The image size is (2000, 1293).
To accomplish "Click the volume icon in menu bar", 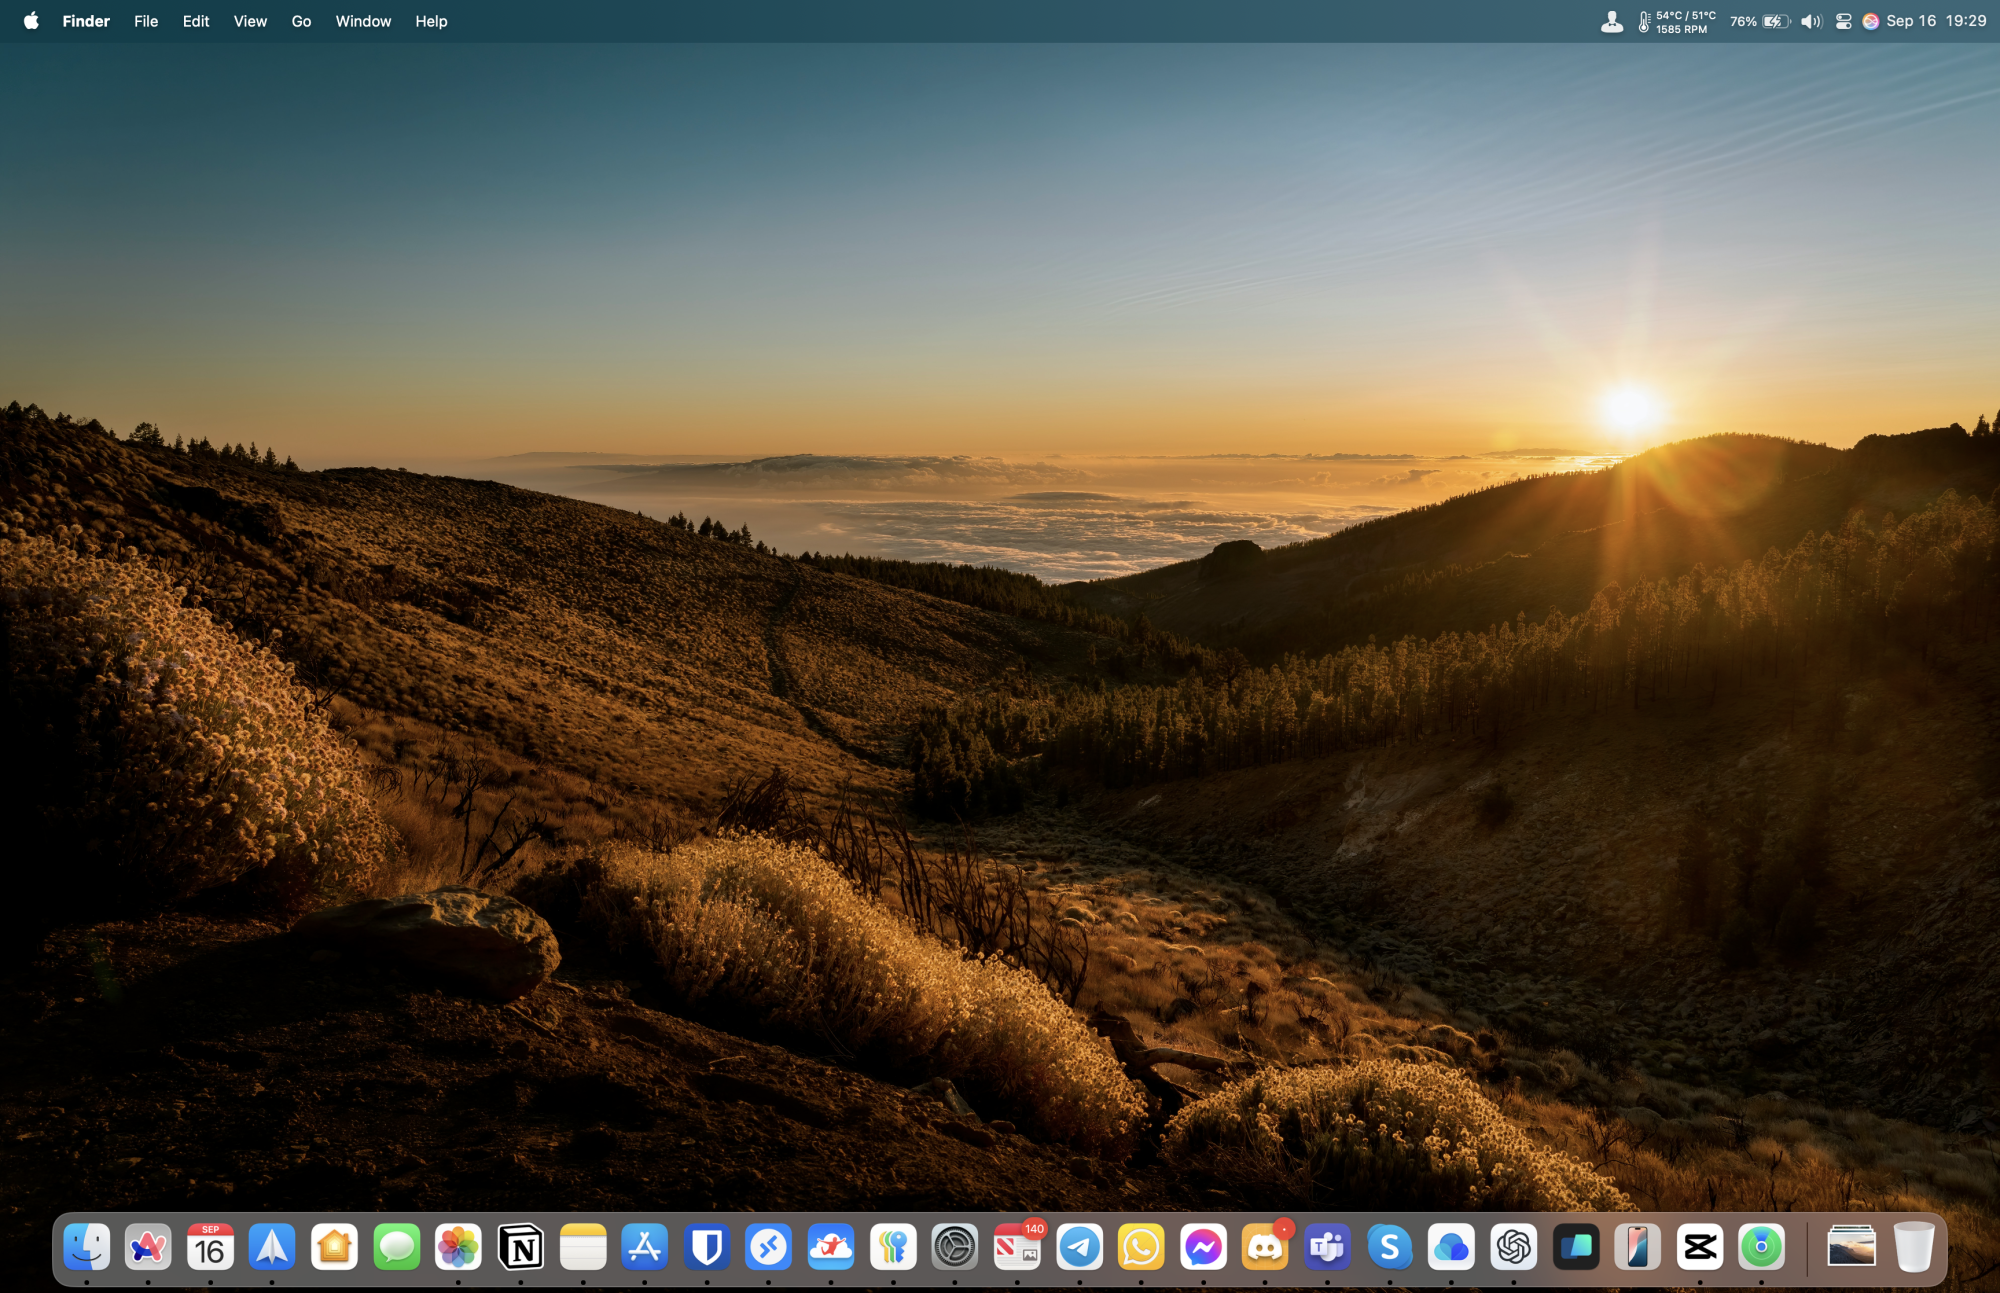I will pos(1811,21).
